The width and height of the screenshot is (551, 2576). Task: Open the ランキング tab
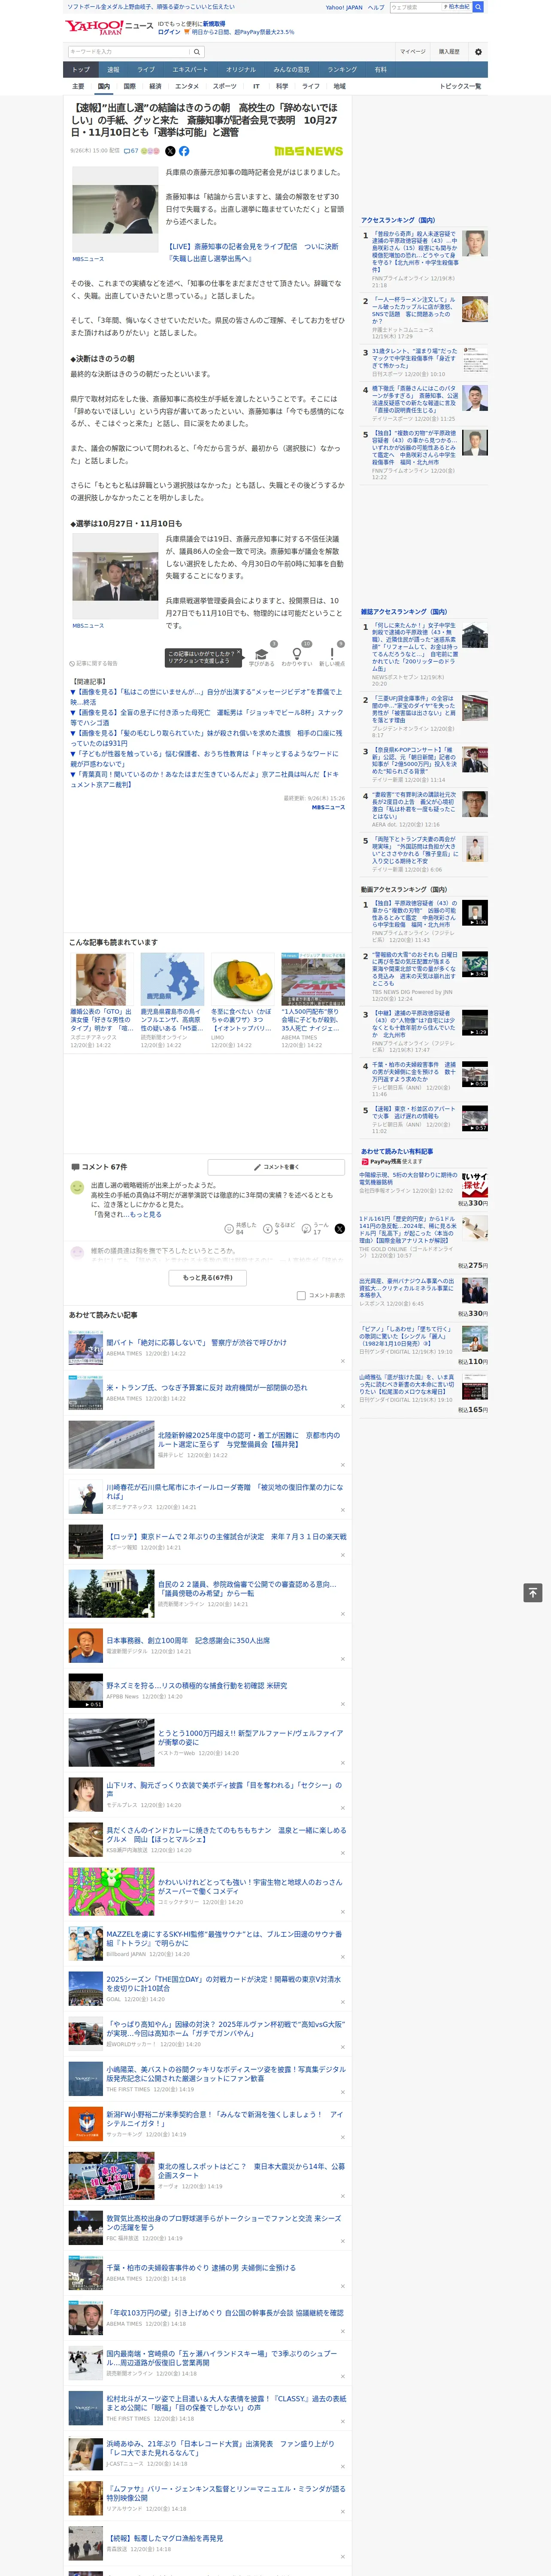(x=342, y=70)
